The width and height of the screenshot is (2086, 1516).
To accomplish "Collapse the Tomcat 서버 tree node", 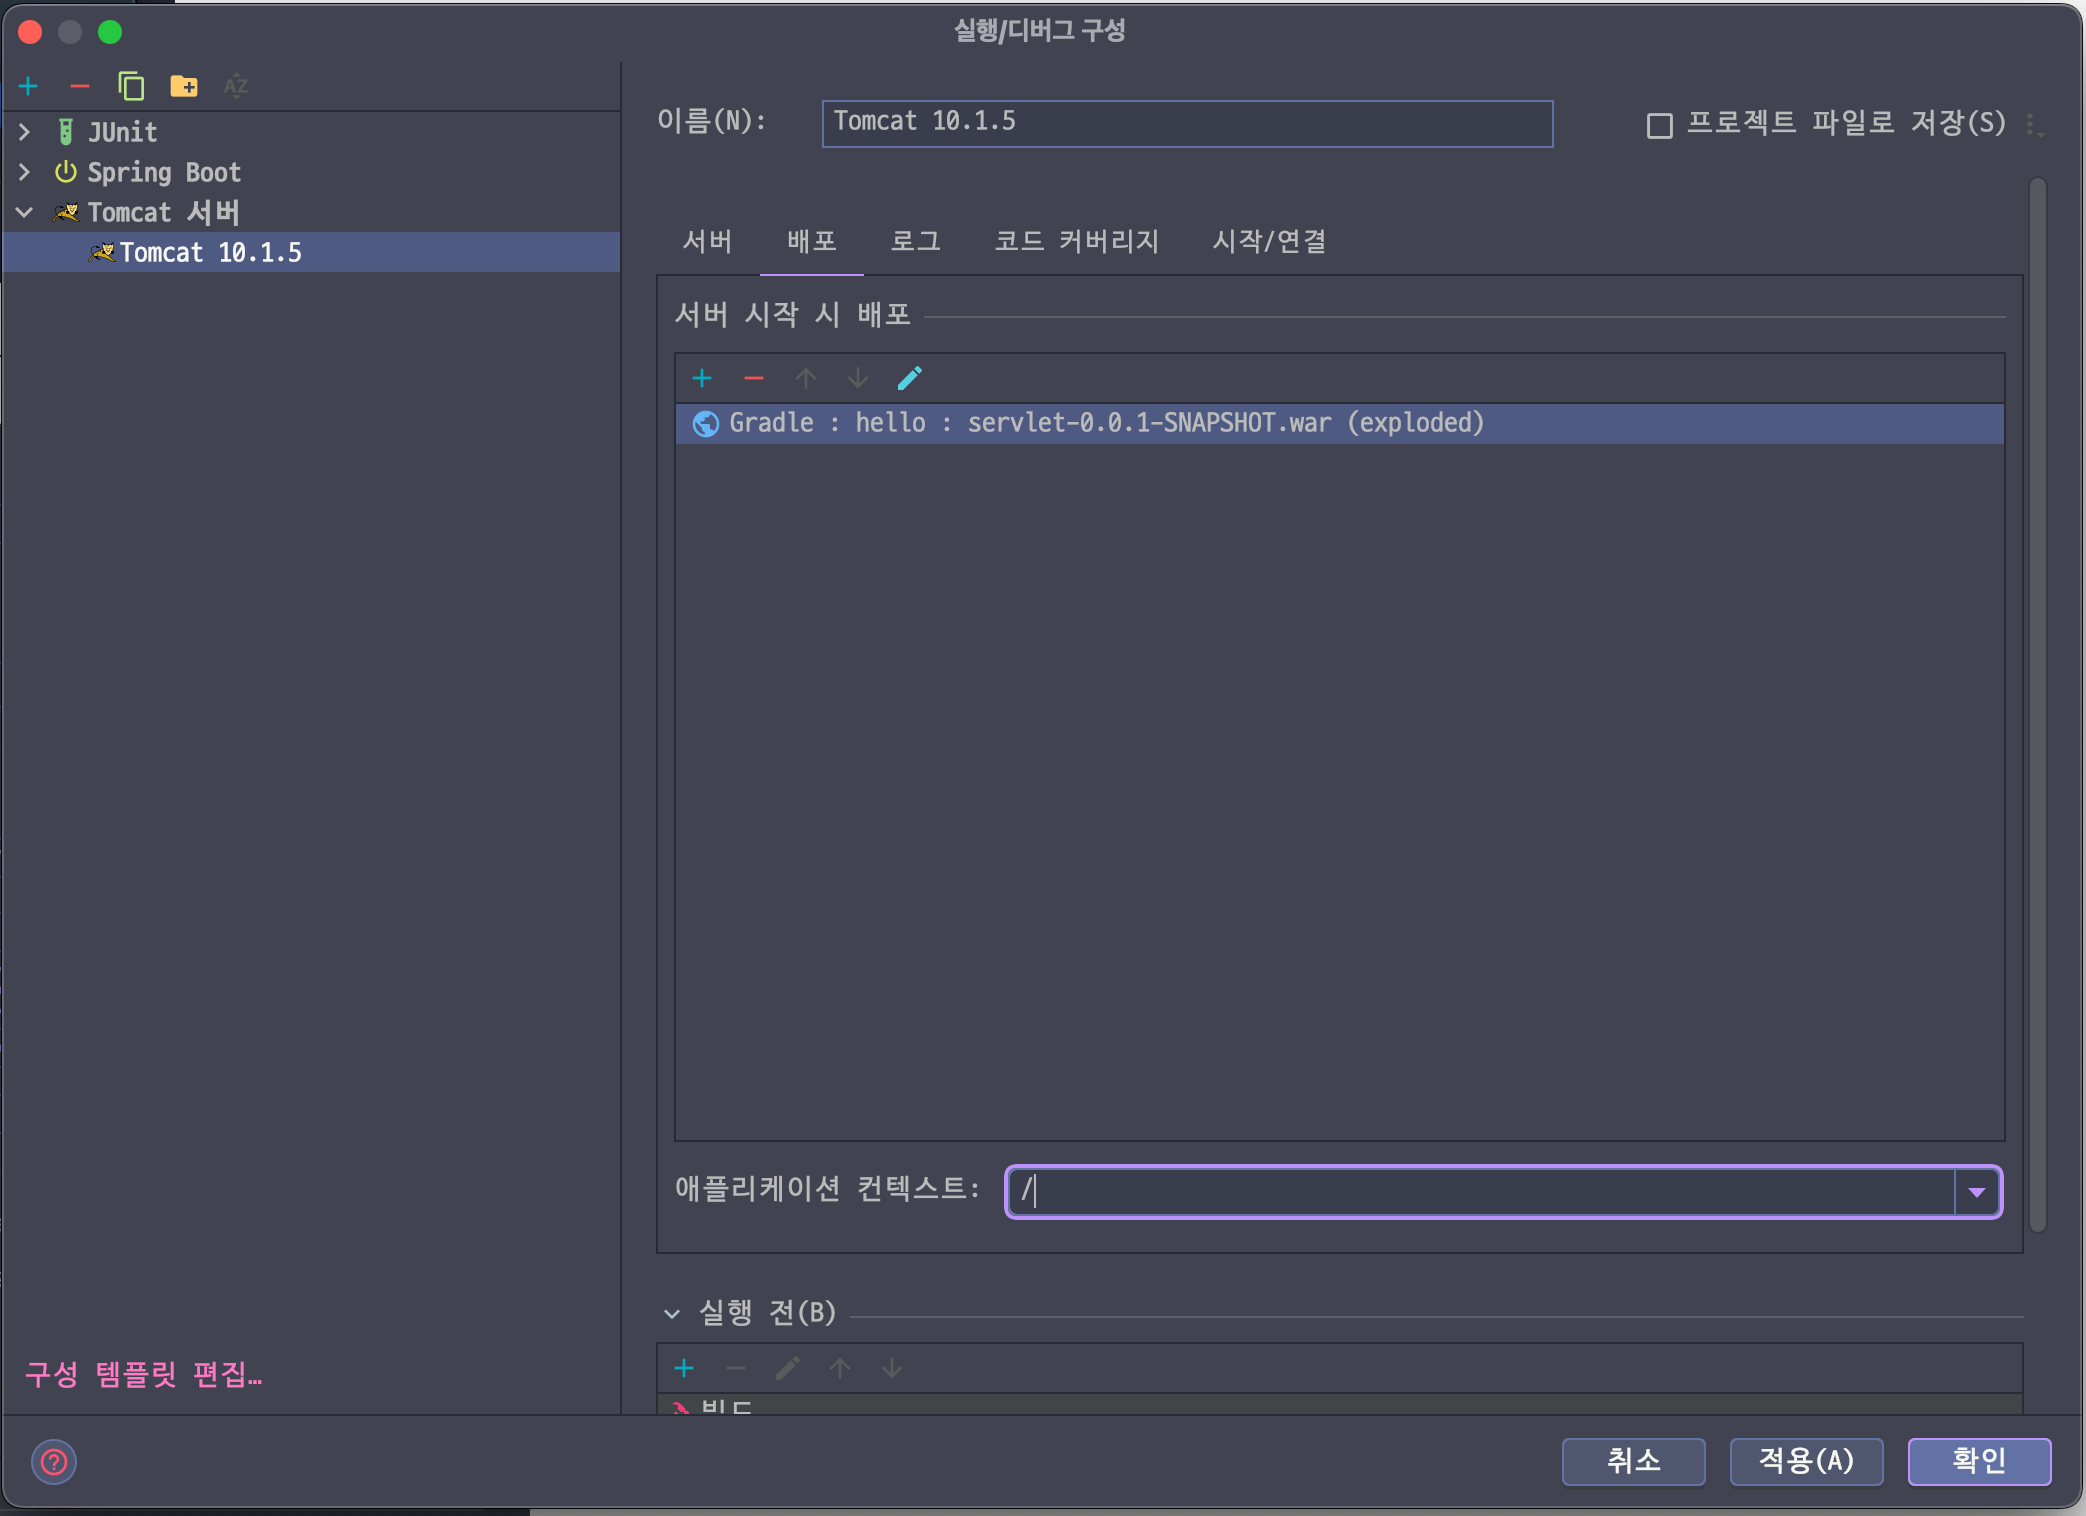I will pyautogui.click(x=25, y=212).
